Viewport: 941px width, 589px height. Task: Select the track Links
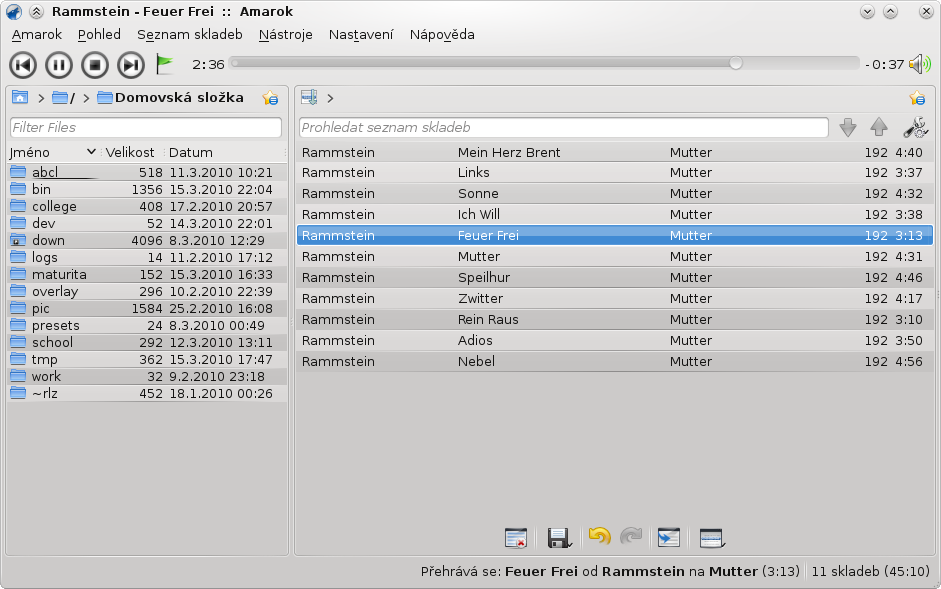pyautogui.click(x=615, y=172)
